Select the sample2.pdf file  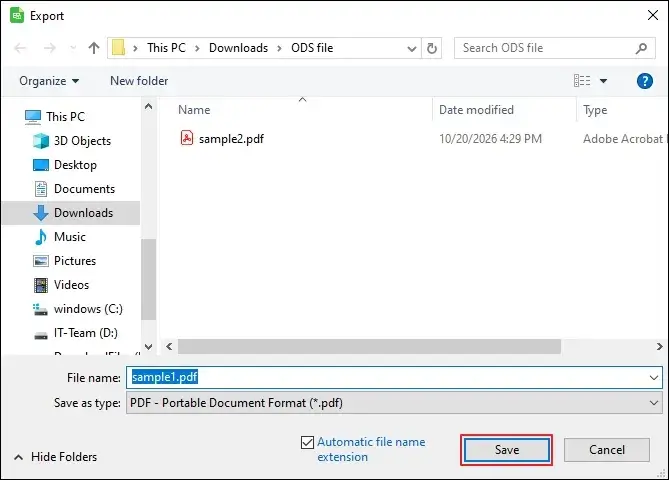coord(231,139)
